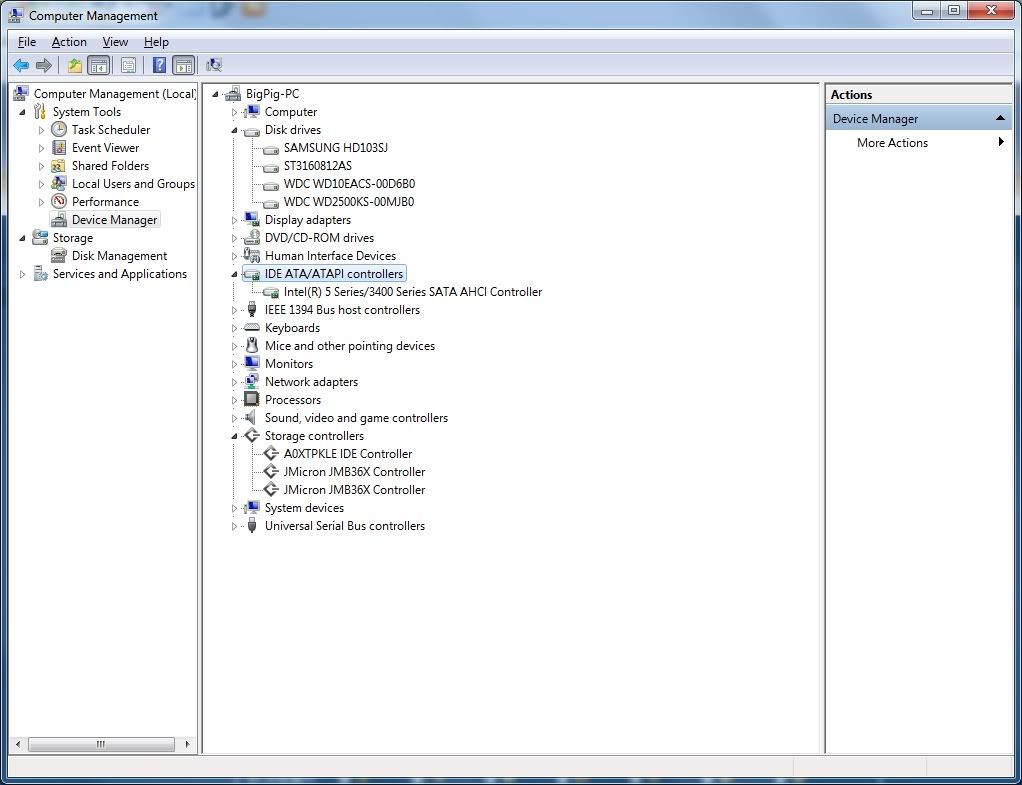This screenshot has width=1022, height=785.
Task: Collapse the Device Manager actions section
Action: point(1000,119)
